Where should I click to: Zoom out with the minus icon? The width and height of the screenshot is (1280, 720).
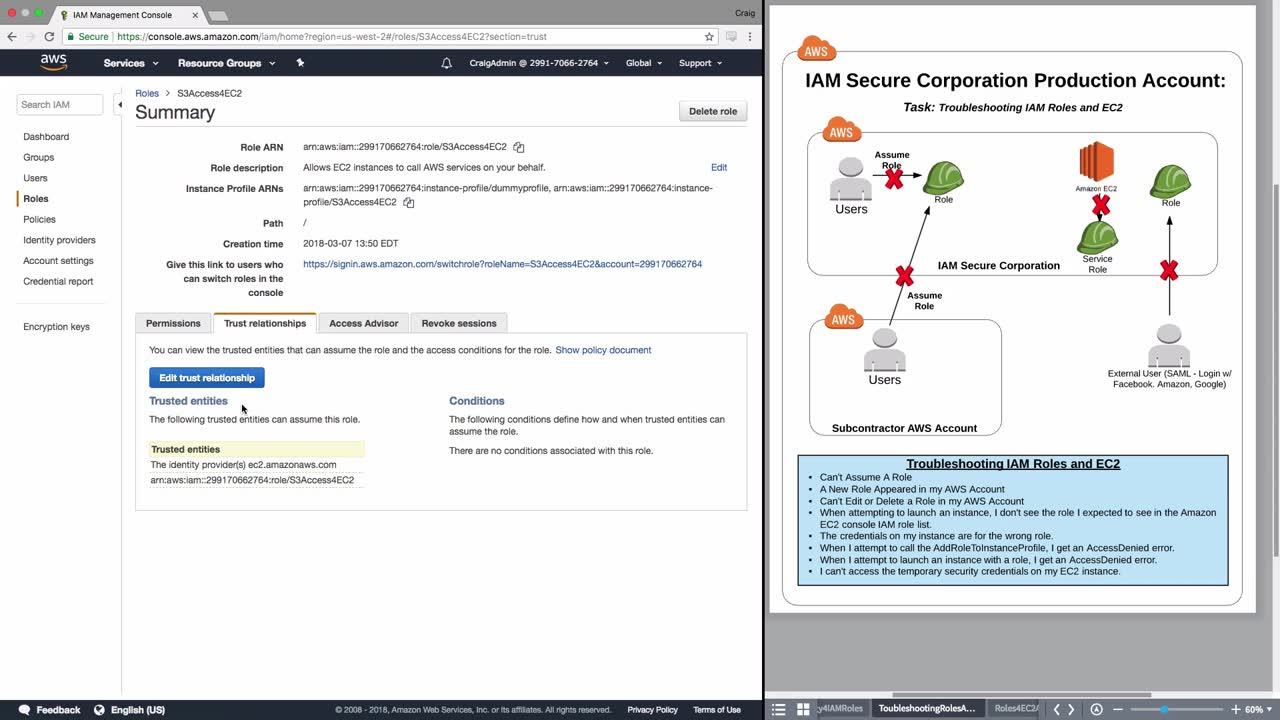point(1118,709)
